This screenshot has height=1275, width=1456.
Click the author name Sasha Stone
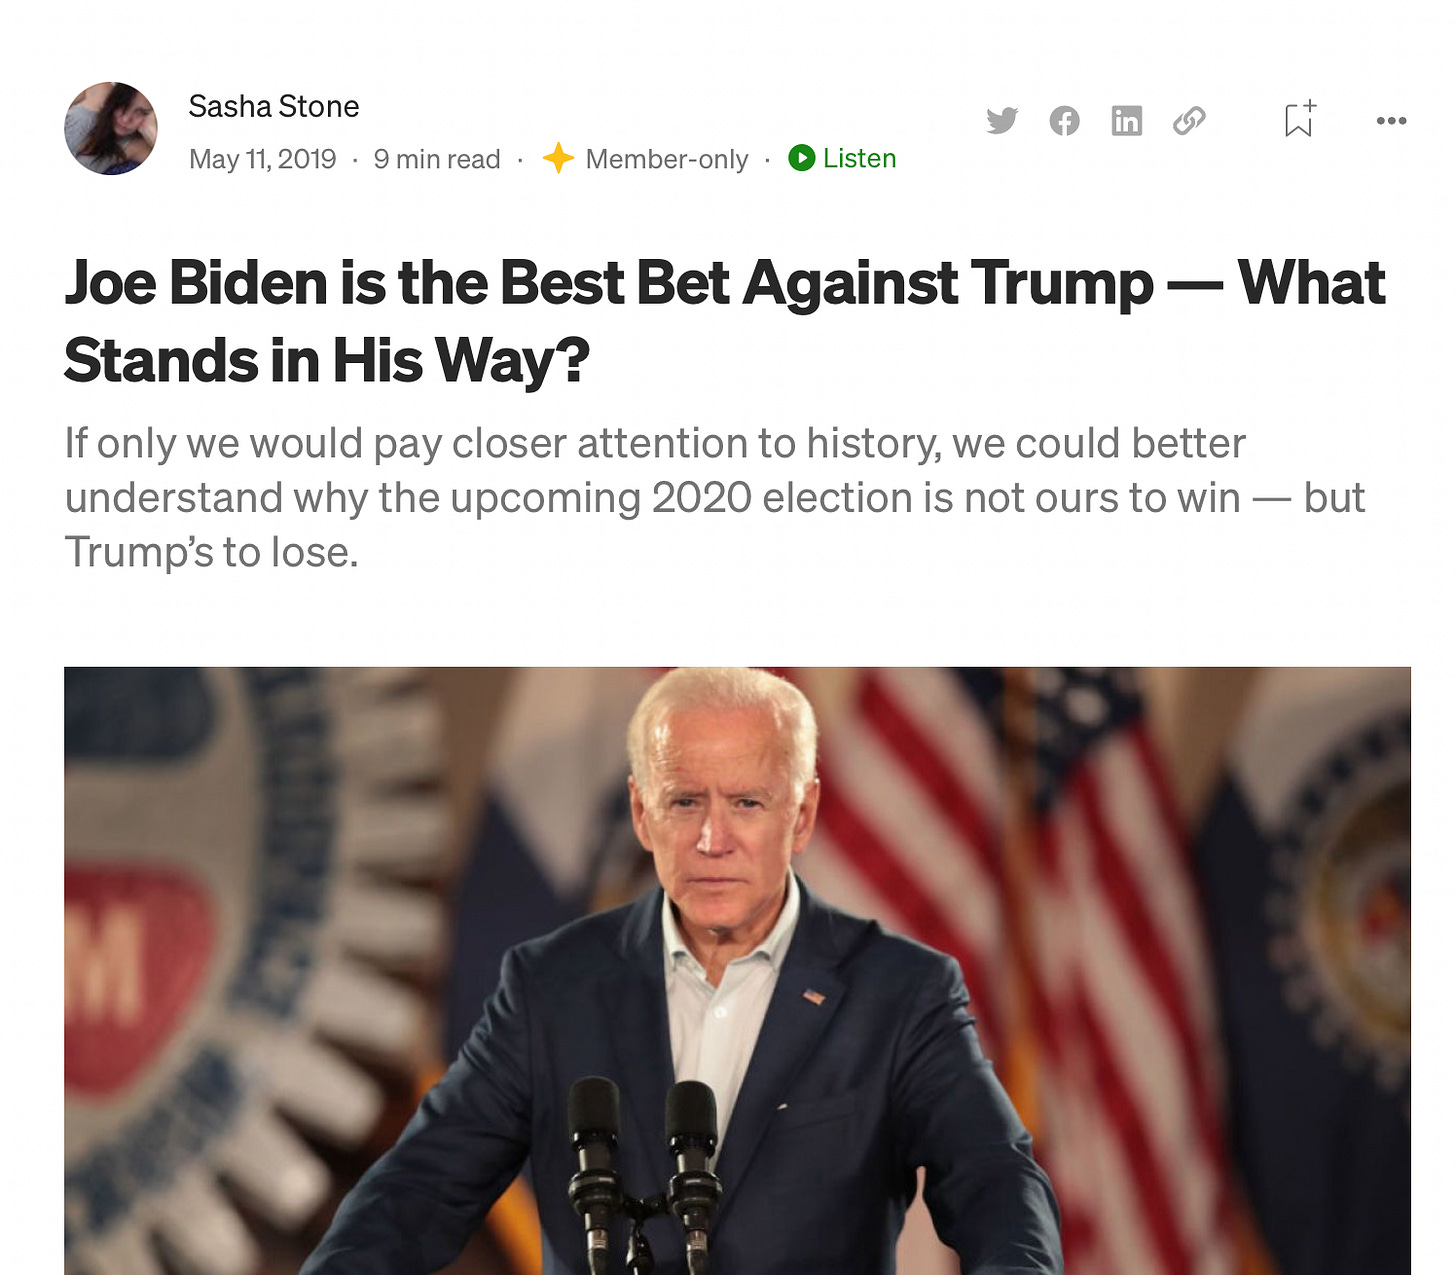coord(274,106)
